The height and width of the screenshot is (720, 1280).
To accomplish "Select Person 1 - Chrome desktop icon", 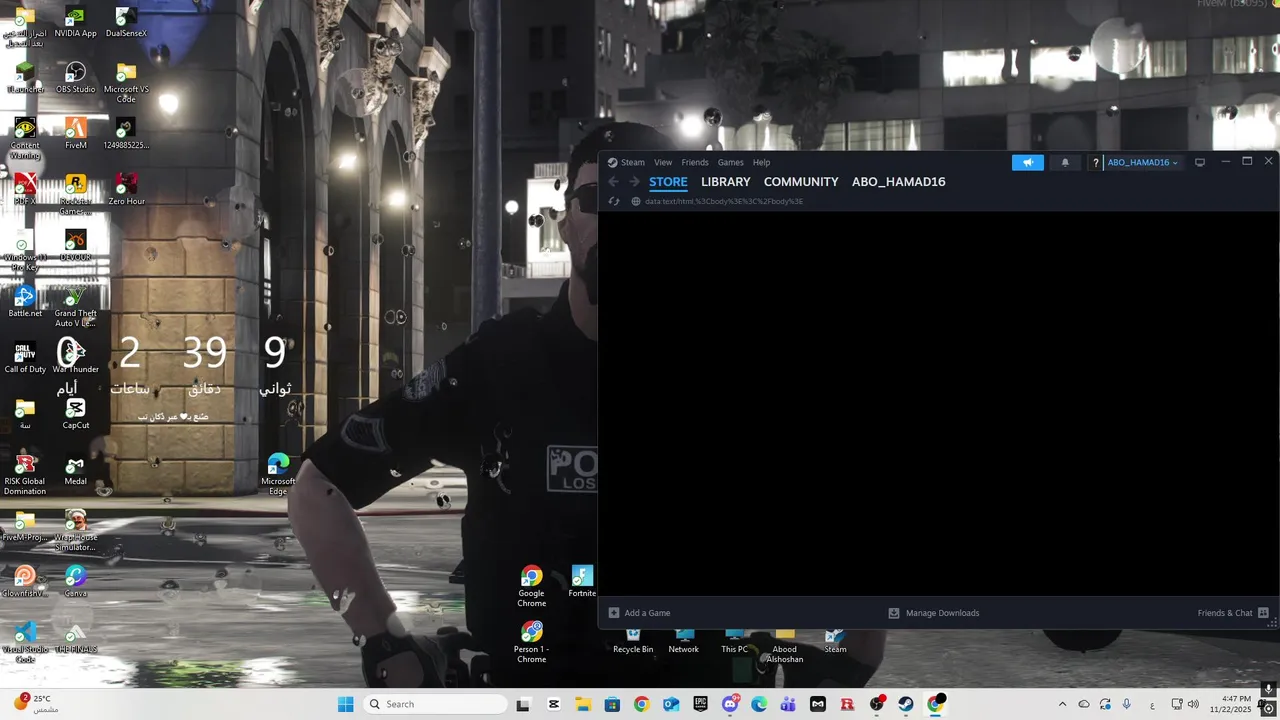I will coord(531,643).
